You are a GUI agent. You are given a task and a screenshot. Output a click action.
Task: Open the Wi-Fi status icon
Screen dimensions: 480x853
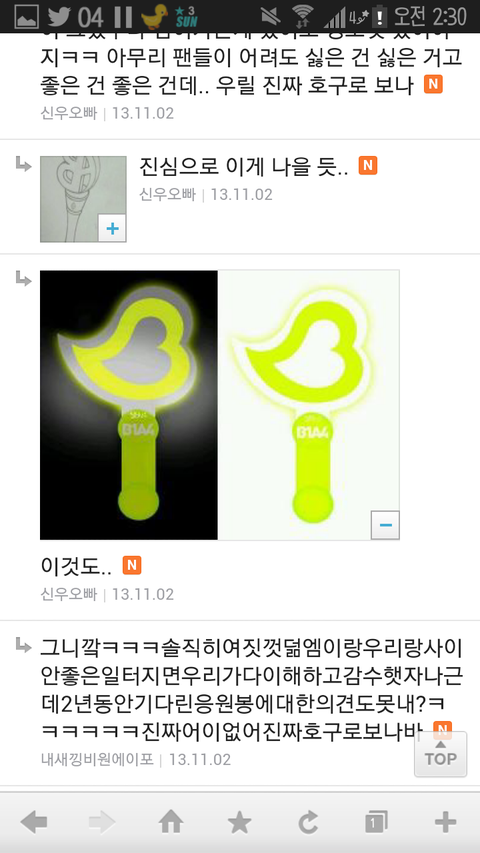tap(301, 17)
